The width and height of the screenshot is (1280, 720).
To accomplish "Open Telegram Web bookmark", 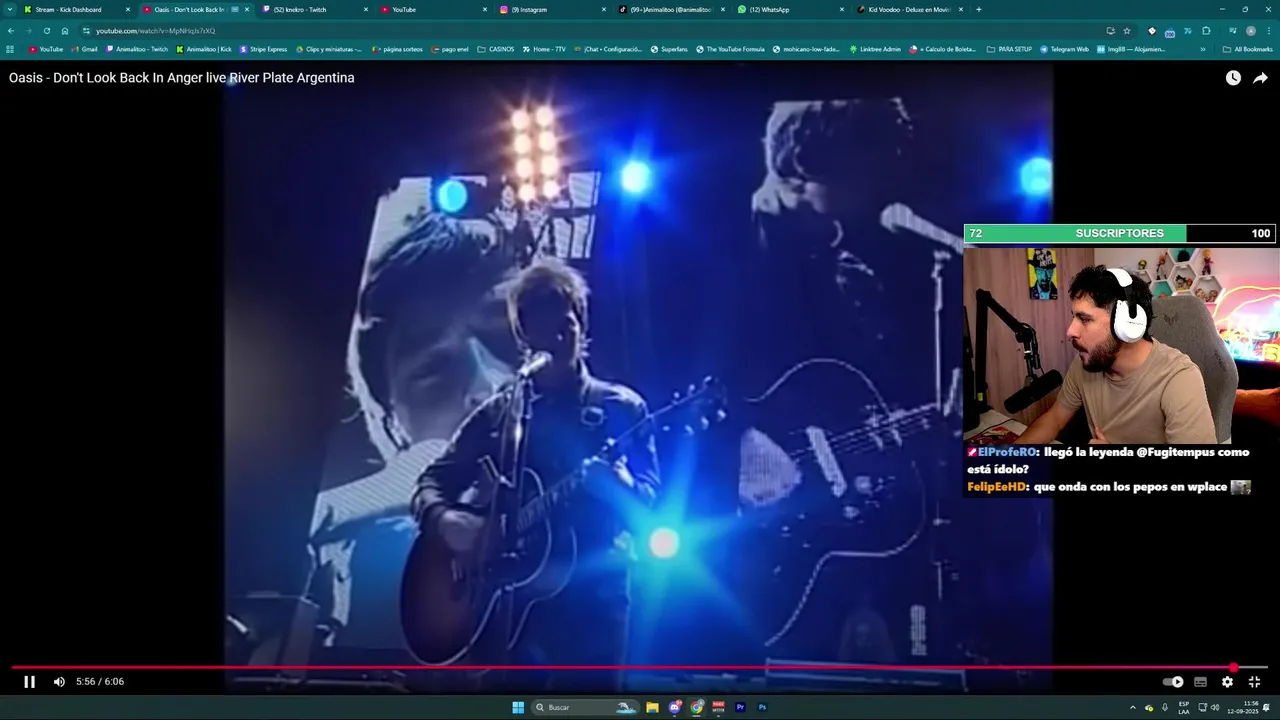I will pyautogui.click(x=1064, y=49).
